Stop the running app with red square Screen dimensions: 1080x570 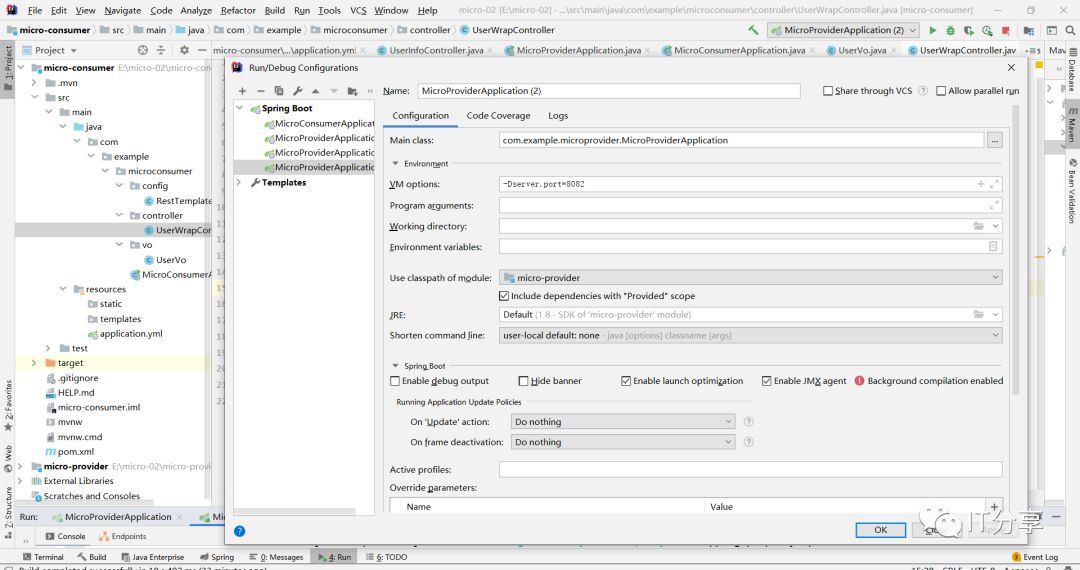(1006, 30)
